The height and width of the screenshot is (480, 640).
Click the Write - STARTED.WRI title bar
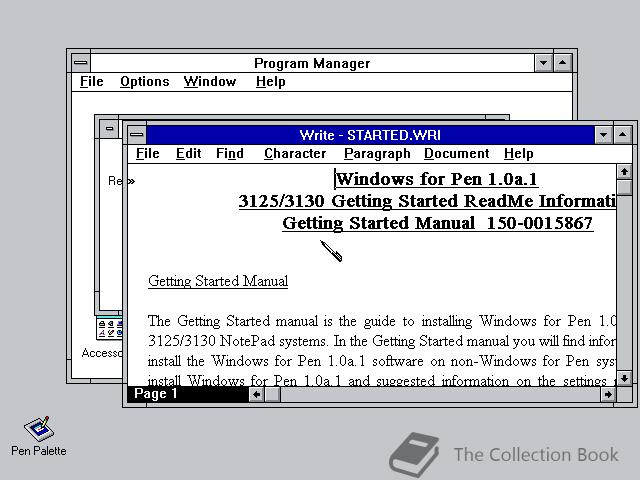(x=370, y=135)
